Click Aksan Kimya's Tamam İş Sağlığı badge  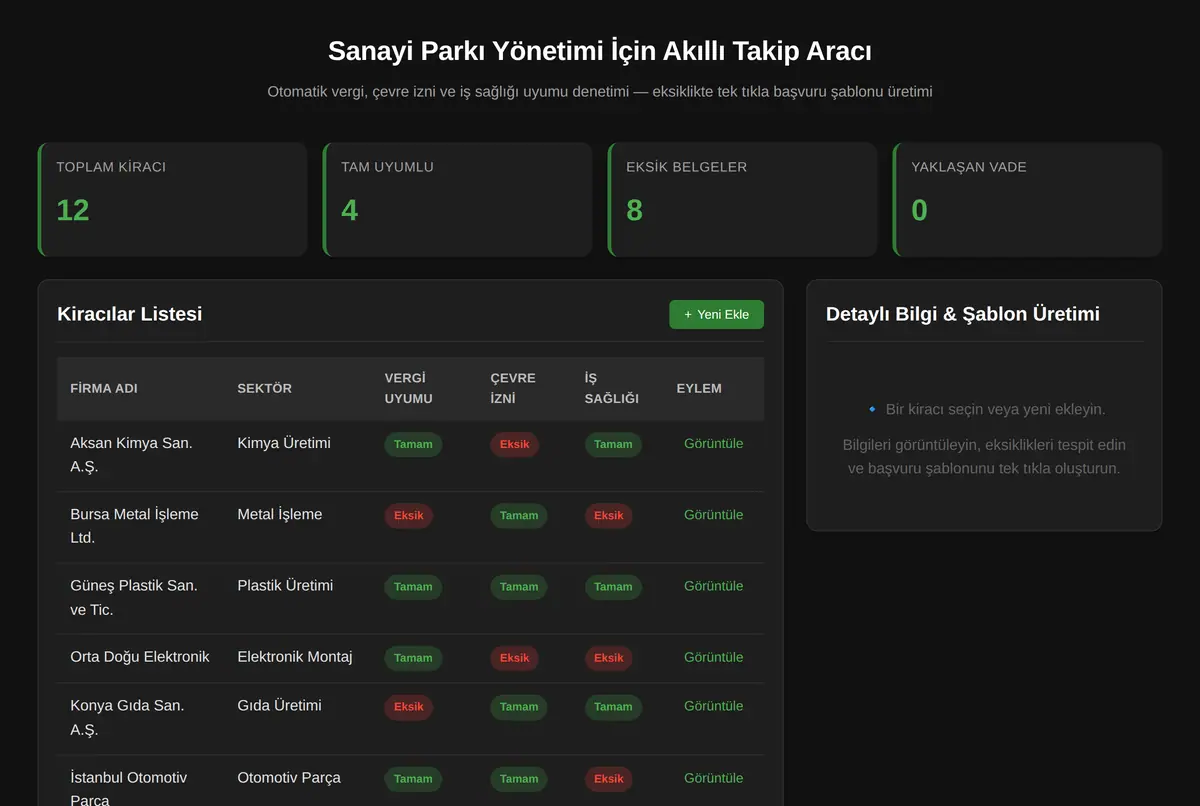point(613,445)
